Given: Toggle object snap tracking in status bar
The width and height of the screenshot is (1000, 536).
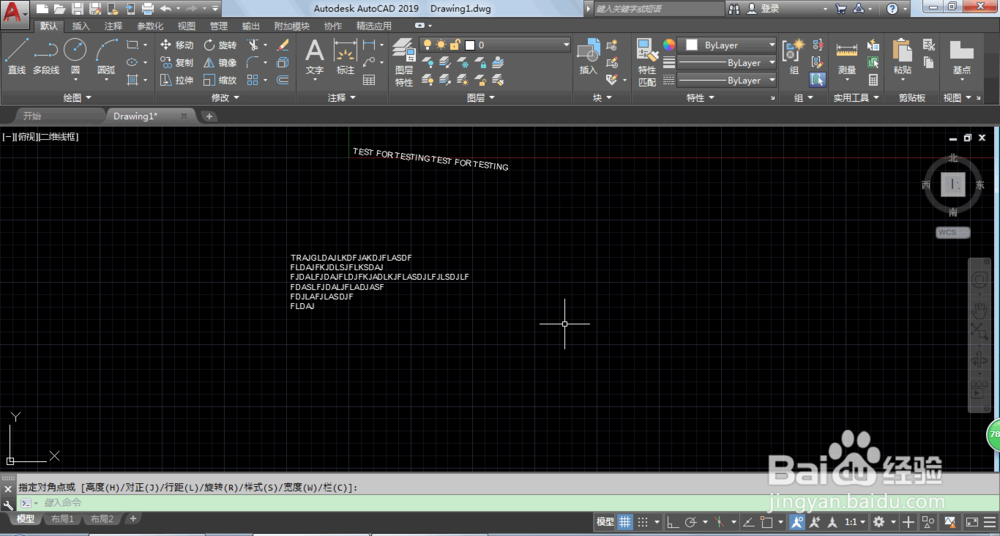Looking at the screenshot, I should coord(749,521).
